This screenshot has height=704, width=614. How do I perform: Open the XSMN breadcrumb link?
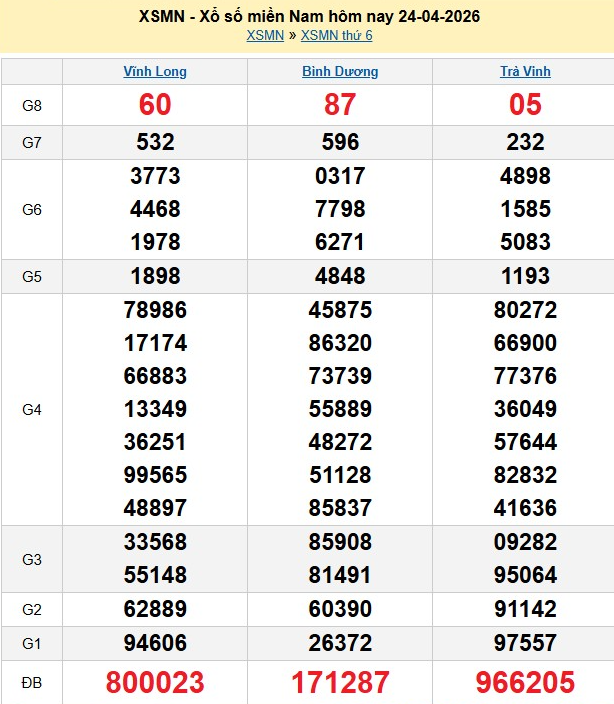pyautogui.click(x=265, y=36)
